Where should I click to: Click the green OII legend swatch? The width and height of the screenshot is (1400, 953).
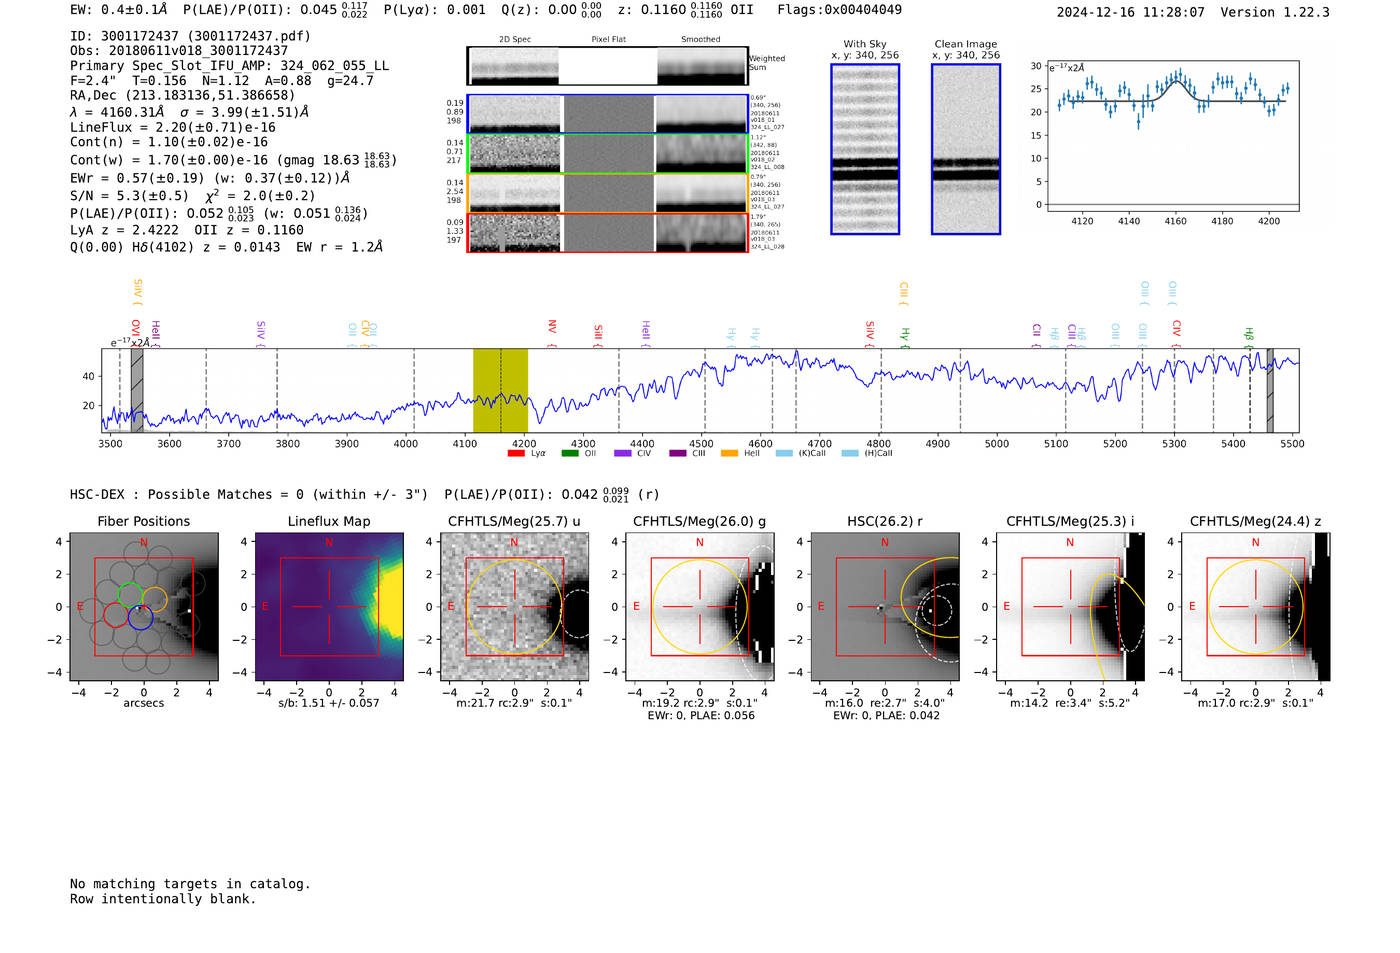click(x=570, y=454)
